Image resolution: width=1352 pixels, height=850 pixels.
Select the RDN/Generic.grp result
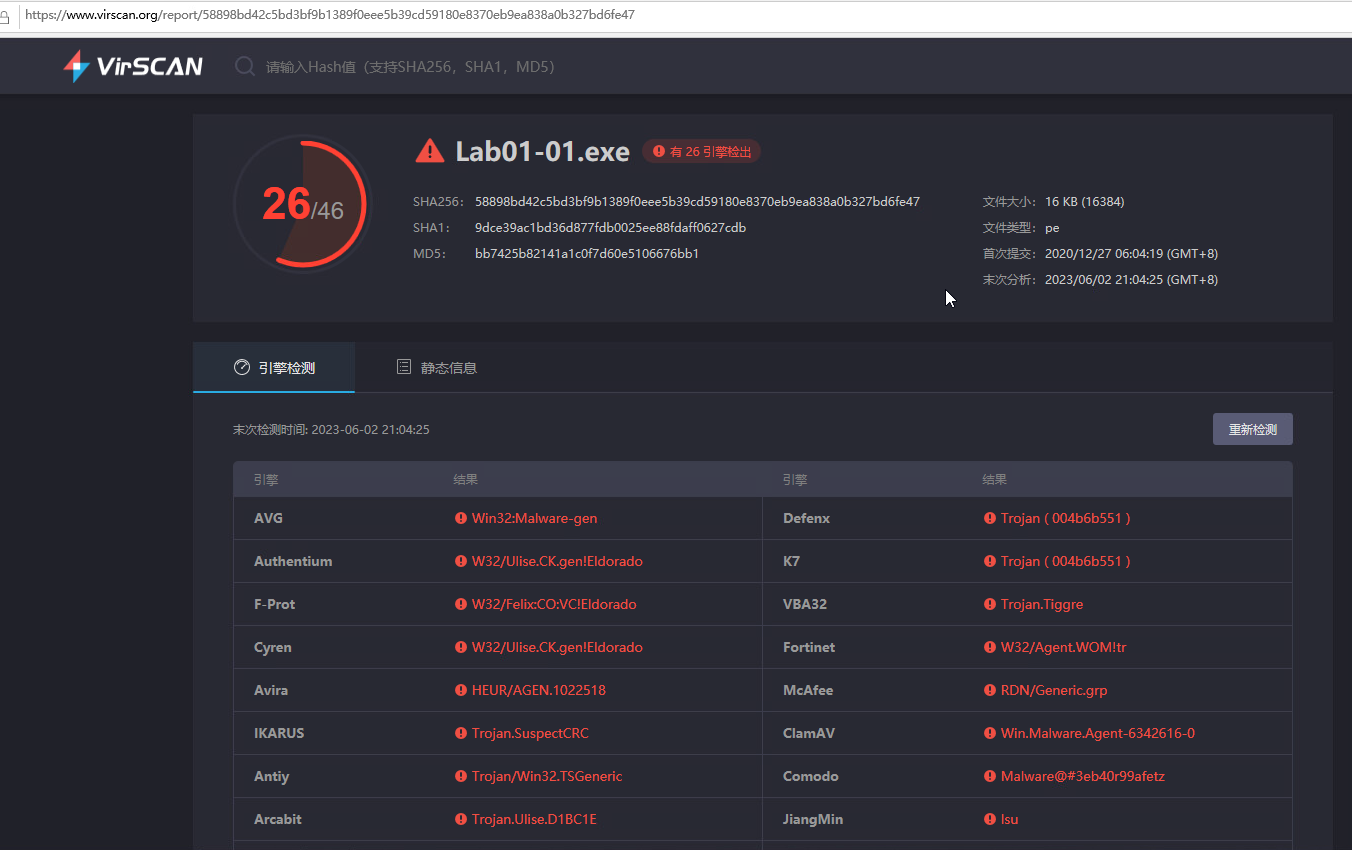click(1054, 690)
